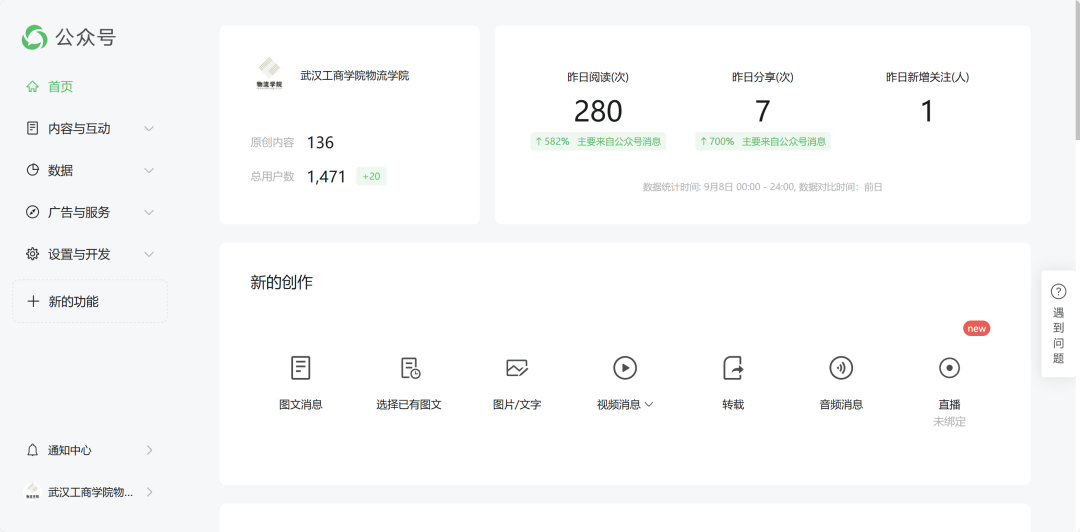Open 通知中心 menu label
Image resolution: width=1080 pixels, height=532 pixels.
[x=70, y=450]
